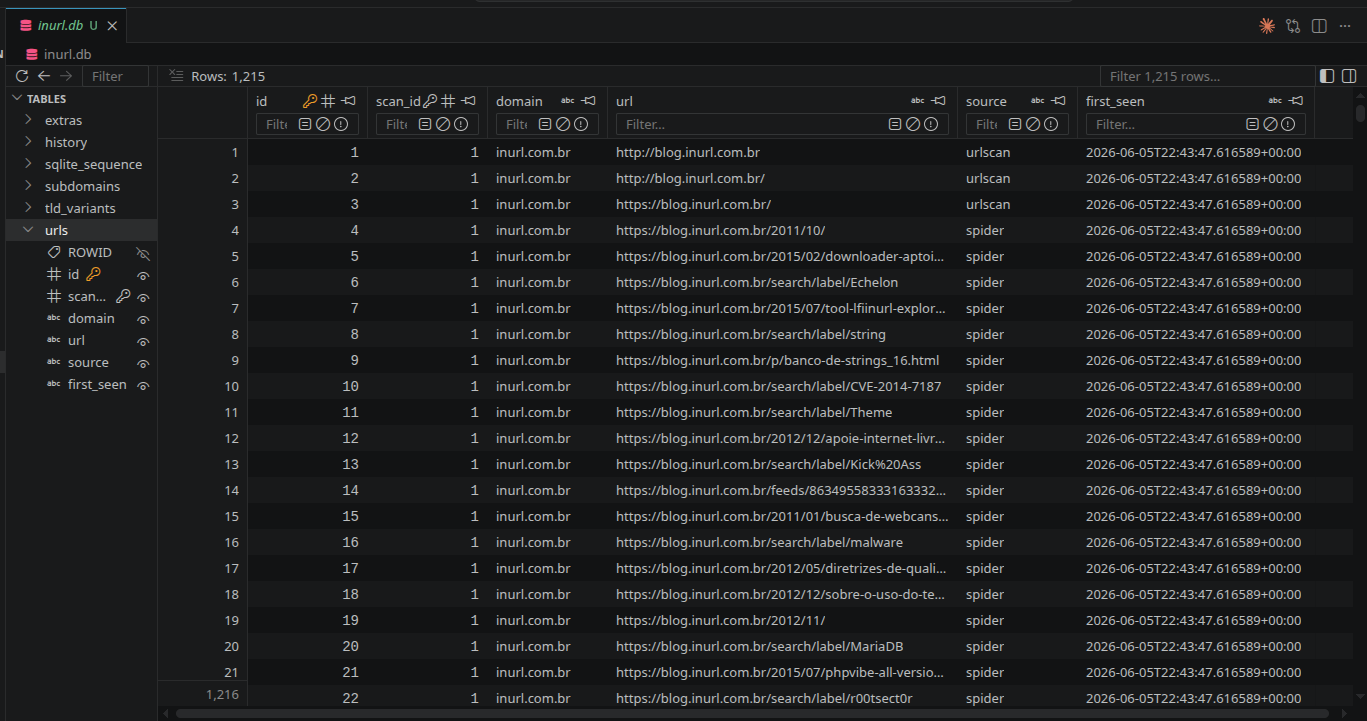This screenshot has width=1367, height=721.
Task: Click the abc icon beside first_seen in sidebar
Action: 54,384
